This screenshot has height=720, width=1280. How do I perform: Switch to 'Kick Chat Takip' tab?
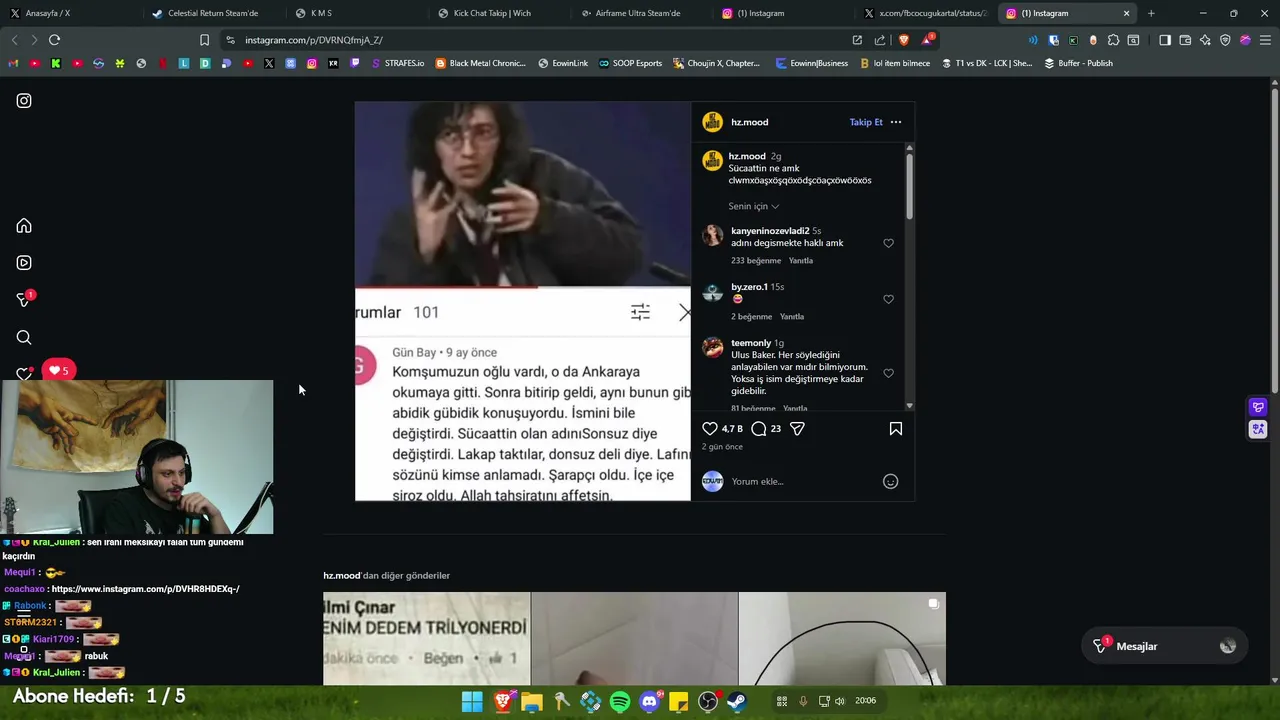(x=498, y=13)
